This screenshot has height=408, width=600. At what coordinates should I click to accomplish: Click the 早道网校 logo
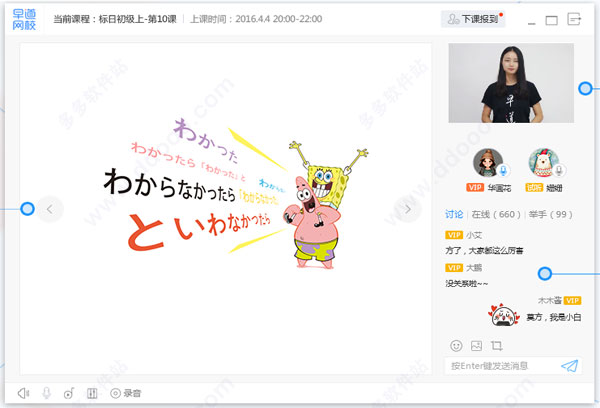click(25, 19)
